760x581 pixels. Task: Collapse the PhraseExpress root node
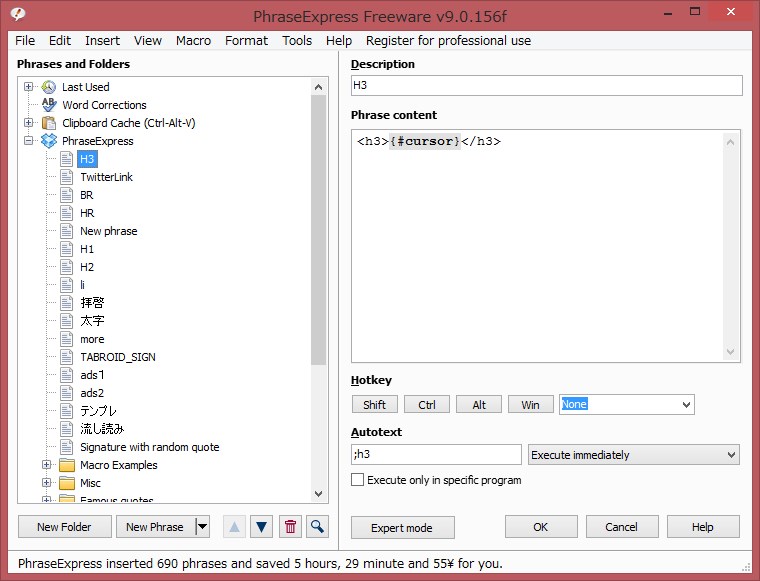29,141
